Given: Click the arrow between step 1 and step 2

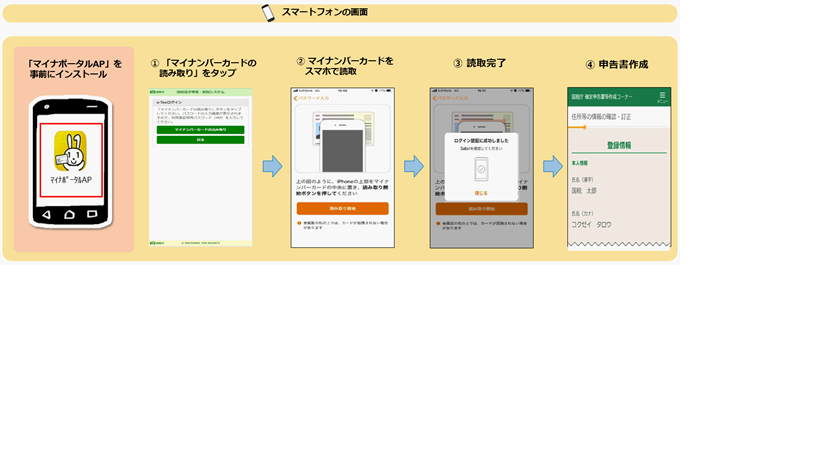Looking at the screenshot, I should (272, 166).
